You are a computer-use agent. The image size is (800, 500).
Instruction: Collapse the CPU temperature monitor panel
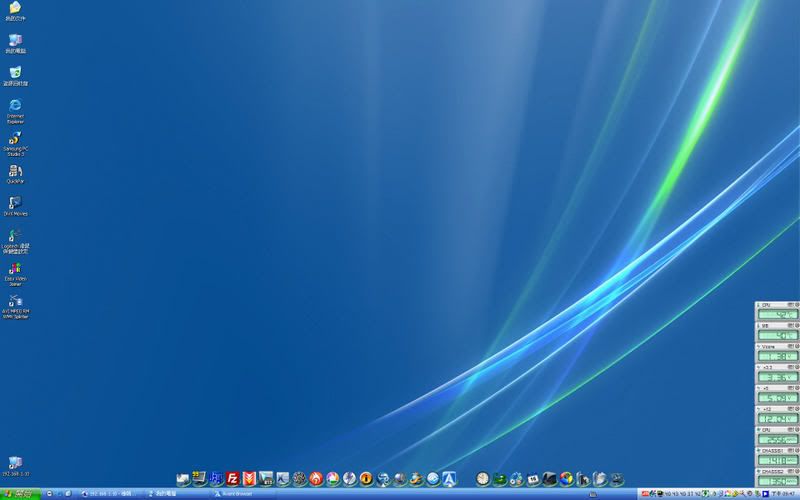tap(759, 304)
